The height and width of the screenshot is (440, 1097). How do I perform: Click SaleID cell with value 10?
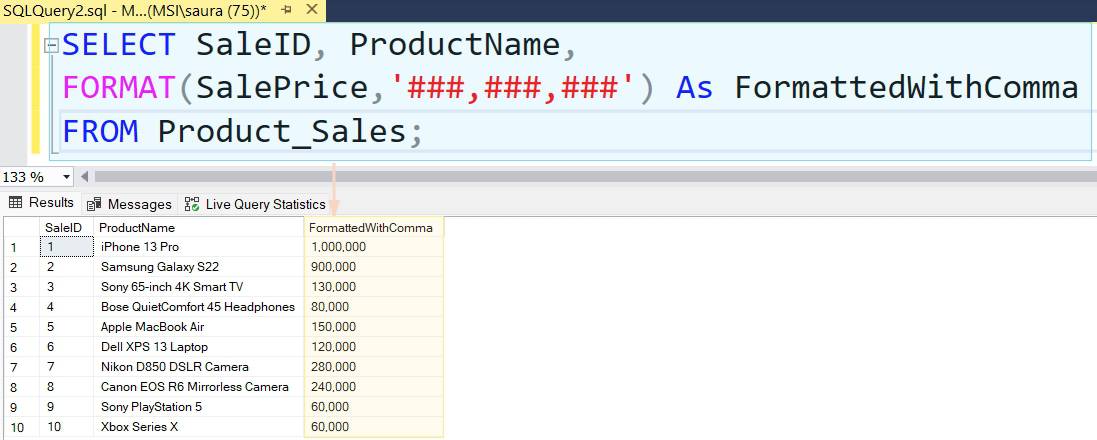tap(66, 426)
